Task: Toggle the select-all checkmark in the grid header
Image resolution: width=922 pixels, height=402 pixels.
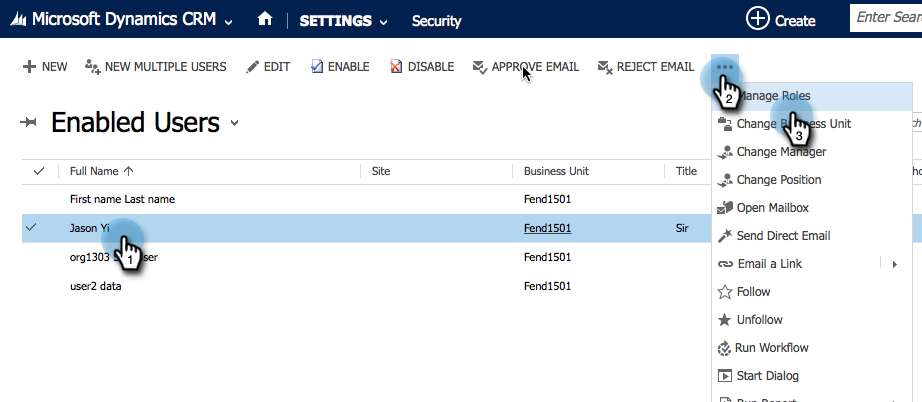Action: tap(39, 171)
